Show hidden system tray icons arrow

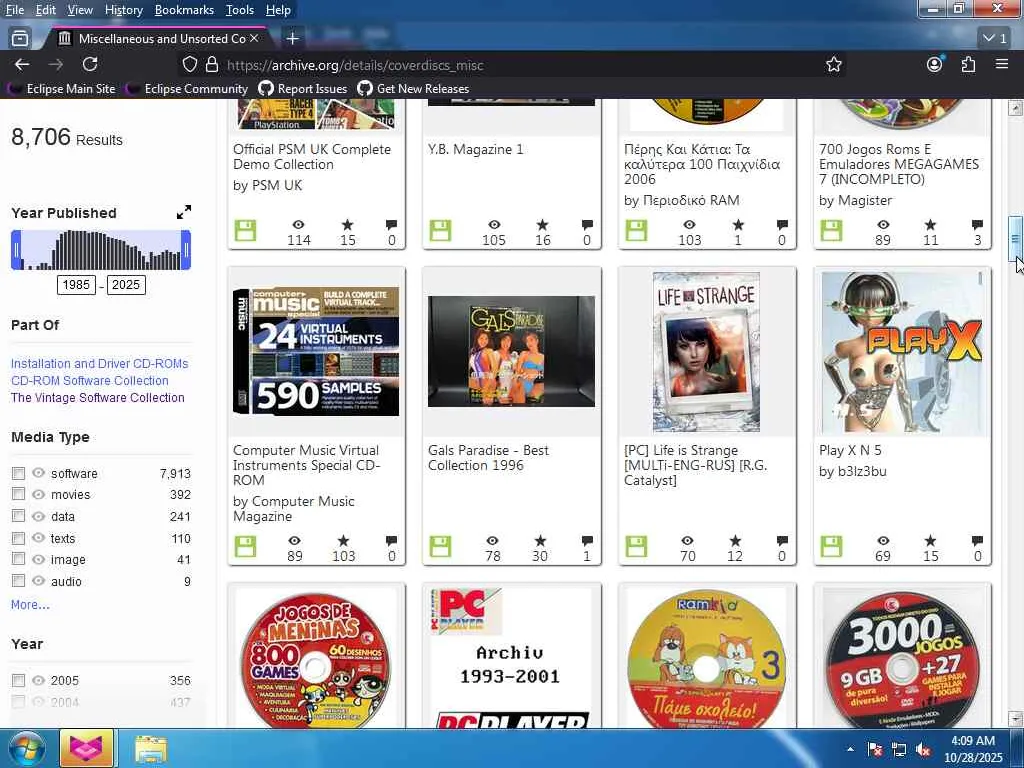pos(850,750)
